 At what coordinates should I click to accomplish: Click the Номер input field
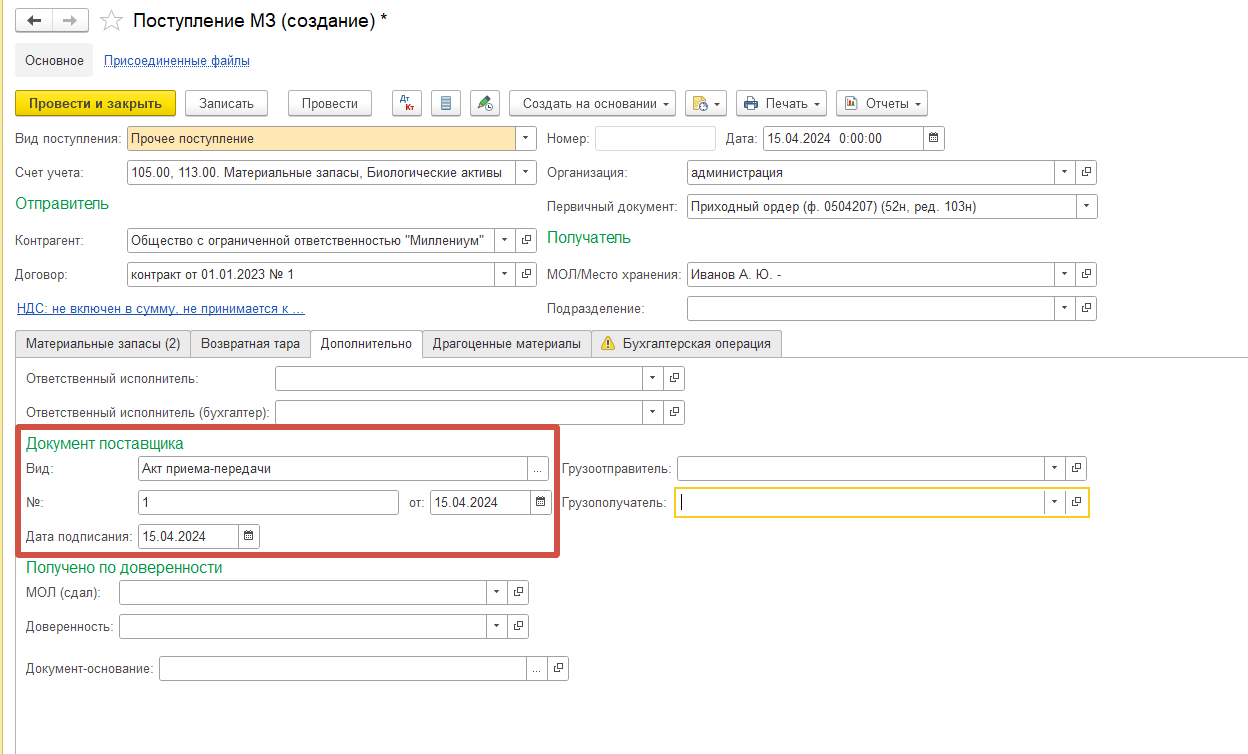coord(656,138)
